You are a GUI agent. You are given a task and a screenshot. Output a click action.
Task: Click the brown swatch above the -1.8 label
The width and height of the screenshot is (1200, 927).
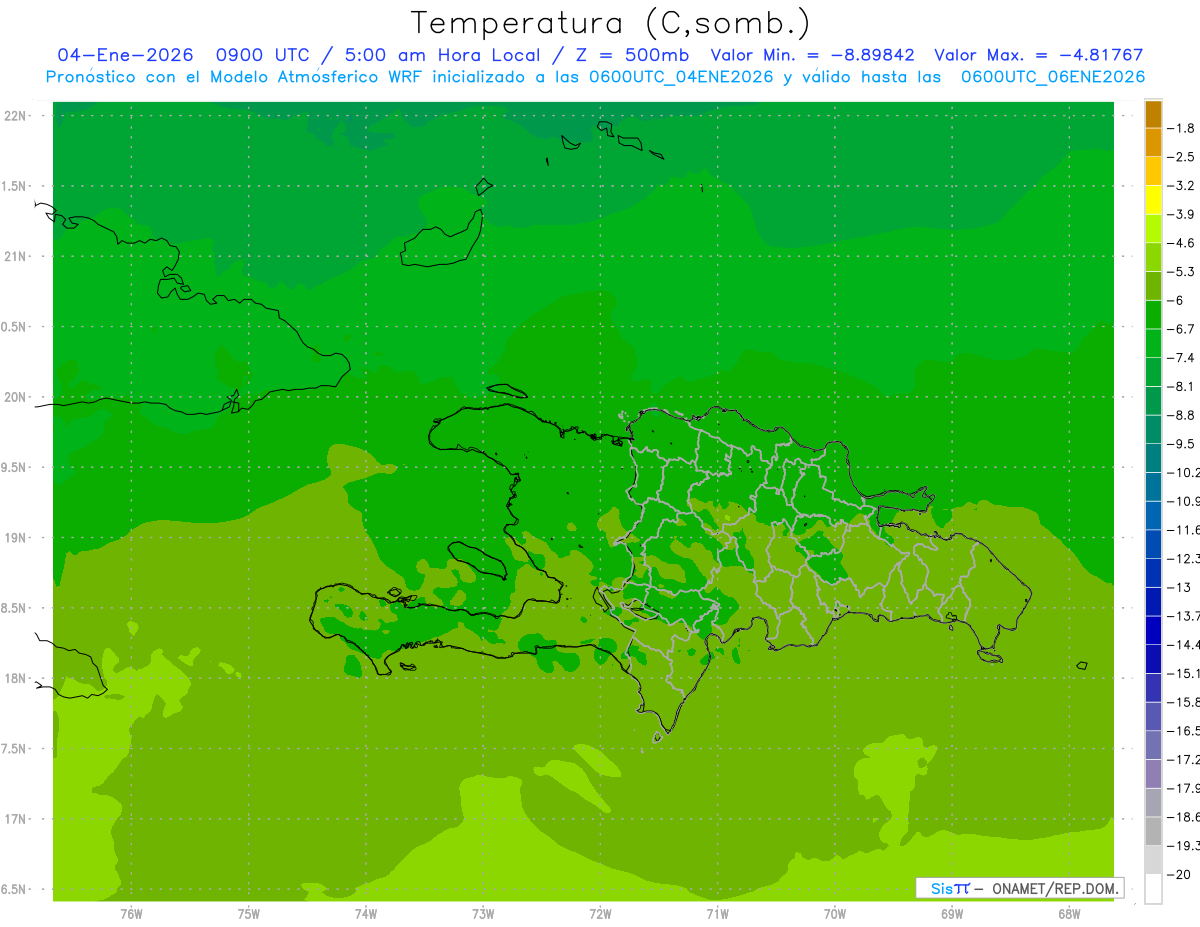click(x=1153, y=114)
